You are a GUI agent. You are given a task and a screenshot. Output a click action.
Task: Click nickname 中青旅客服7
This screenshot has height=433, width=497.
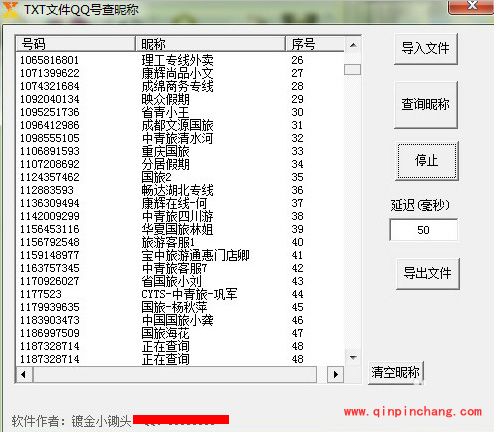[174, 268]
